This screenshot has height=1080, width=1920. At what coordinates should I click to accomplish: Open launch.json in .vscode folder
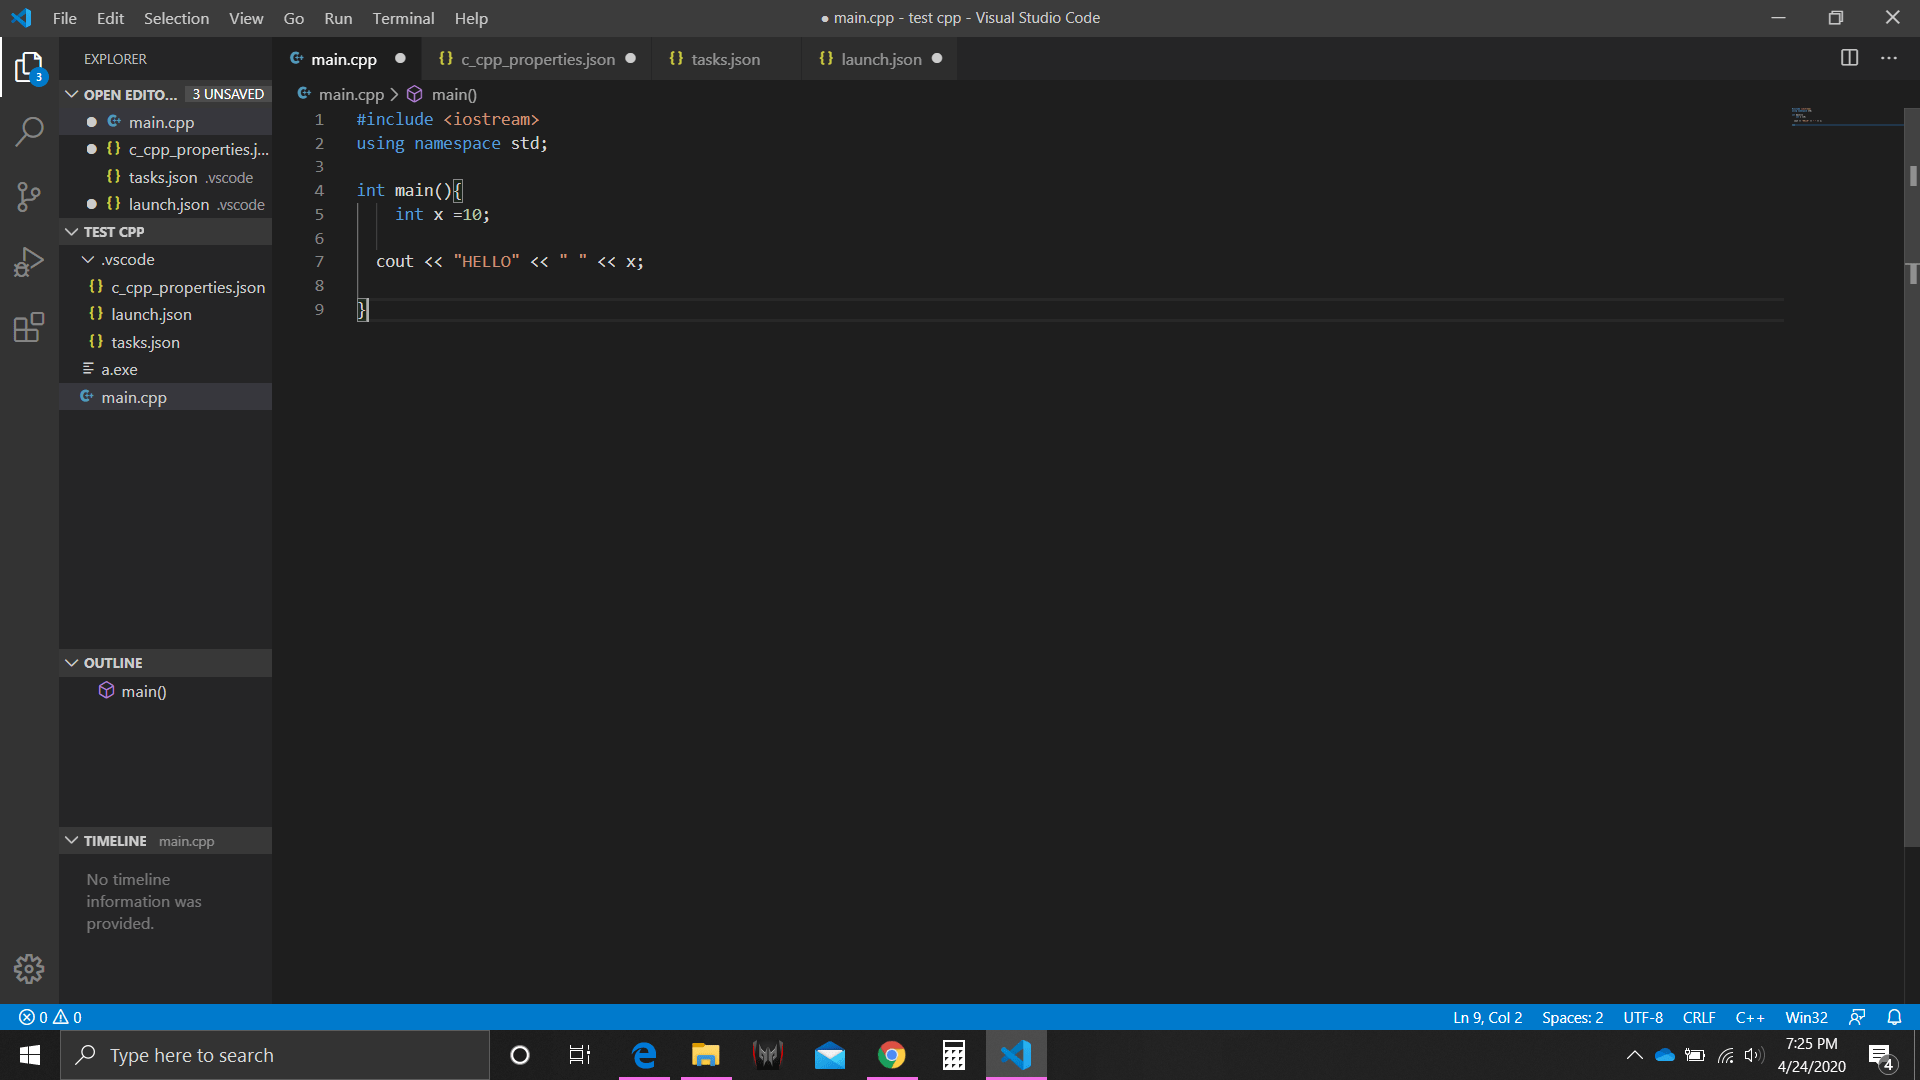click(x=165, y=314)
